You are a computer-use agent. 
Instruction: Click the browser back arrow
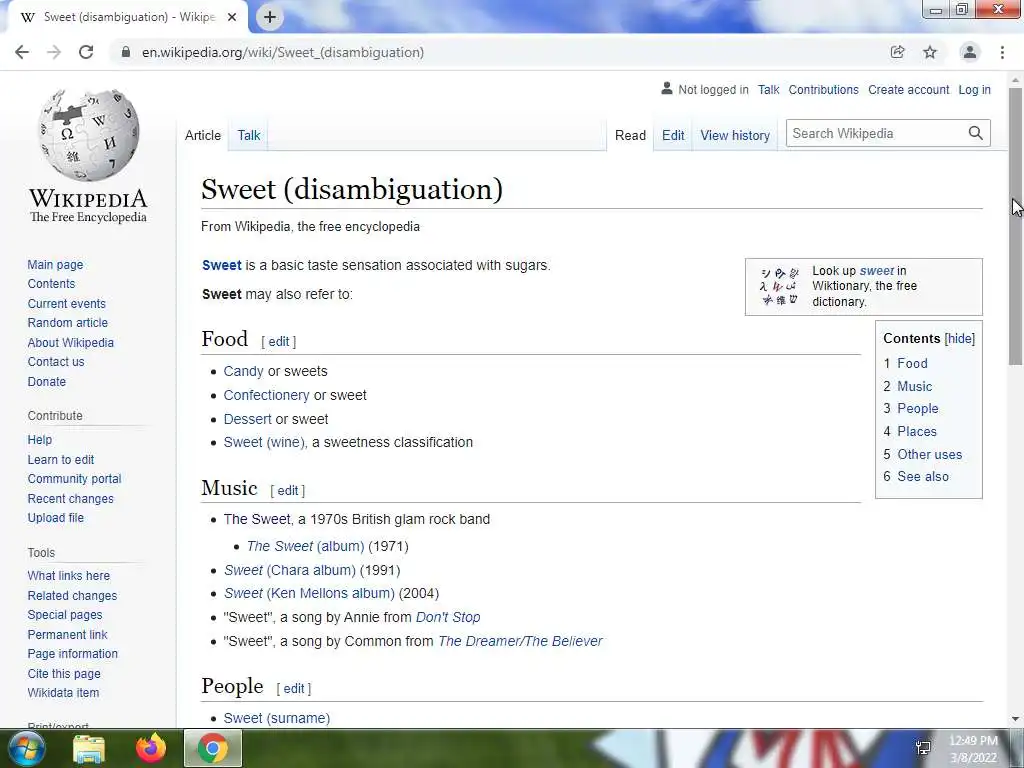(22, 52)
